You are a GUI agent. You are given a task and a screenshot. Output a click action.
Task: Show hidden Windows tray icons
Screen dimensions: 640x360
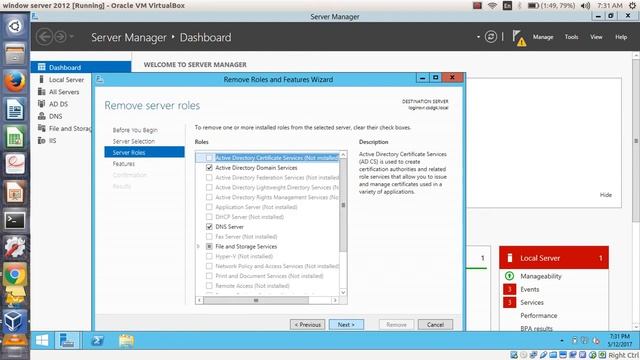point(562,340)
